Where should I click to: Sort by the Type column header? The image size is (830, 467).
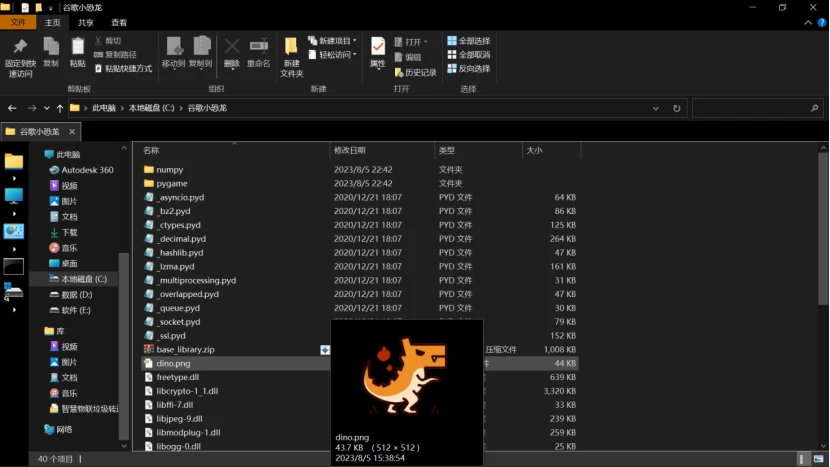(x=477, y=150)
